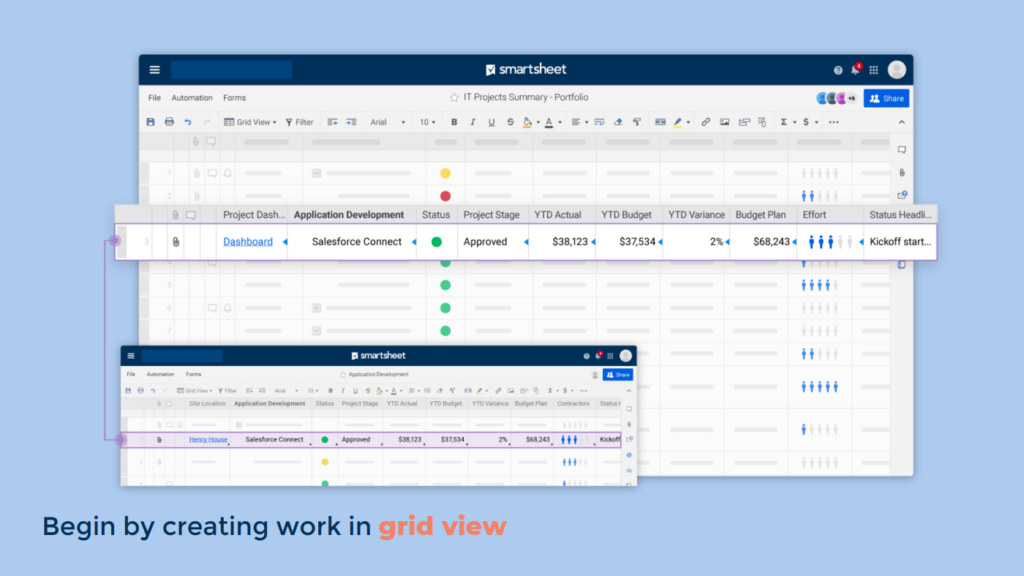Open the app launcher grid in Portfolio window
This screenshot has height=576, width=1024.
[874, 70]
